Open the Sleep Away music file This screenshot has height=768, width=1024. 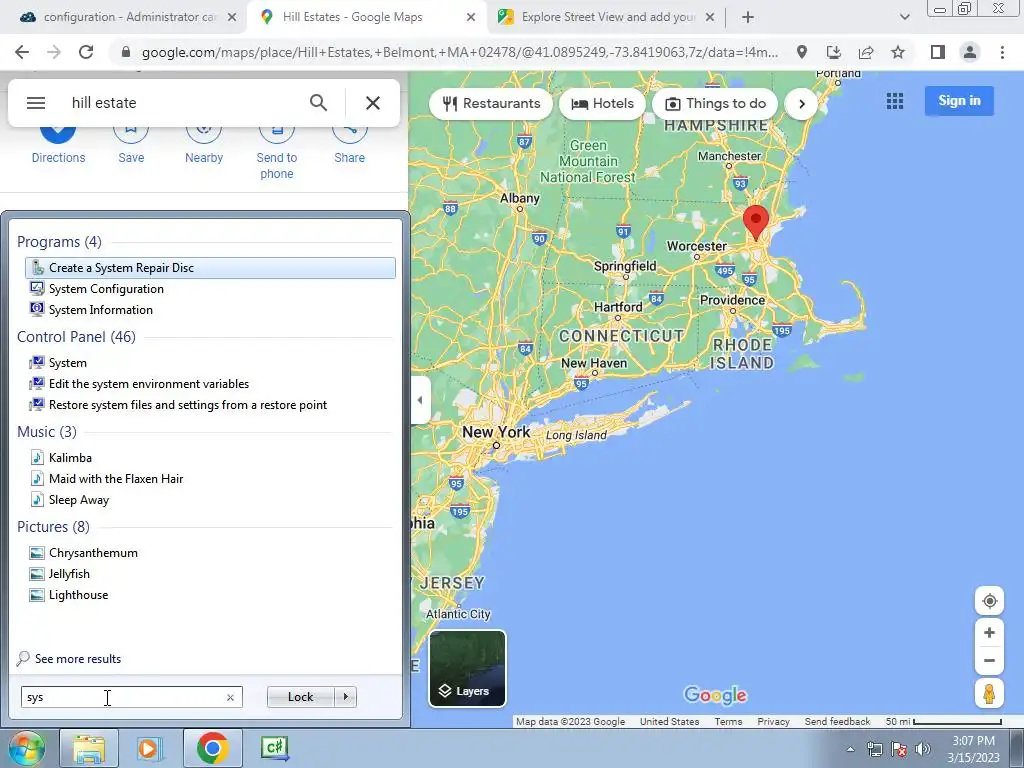coord(210,500)
